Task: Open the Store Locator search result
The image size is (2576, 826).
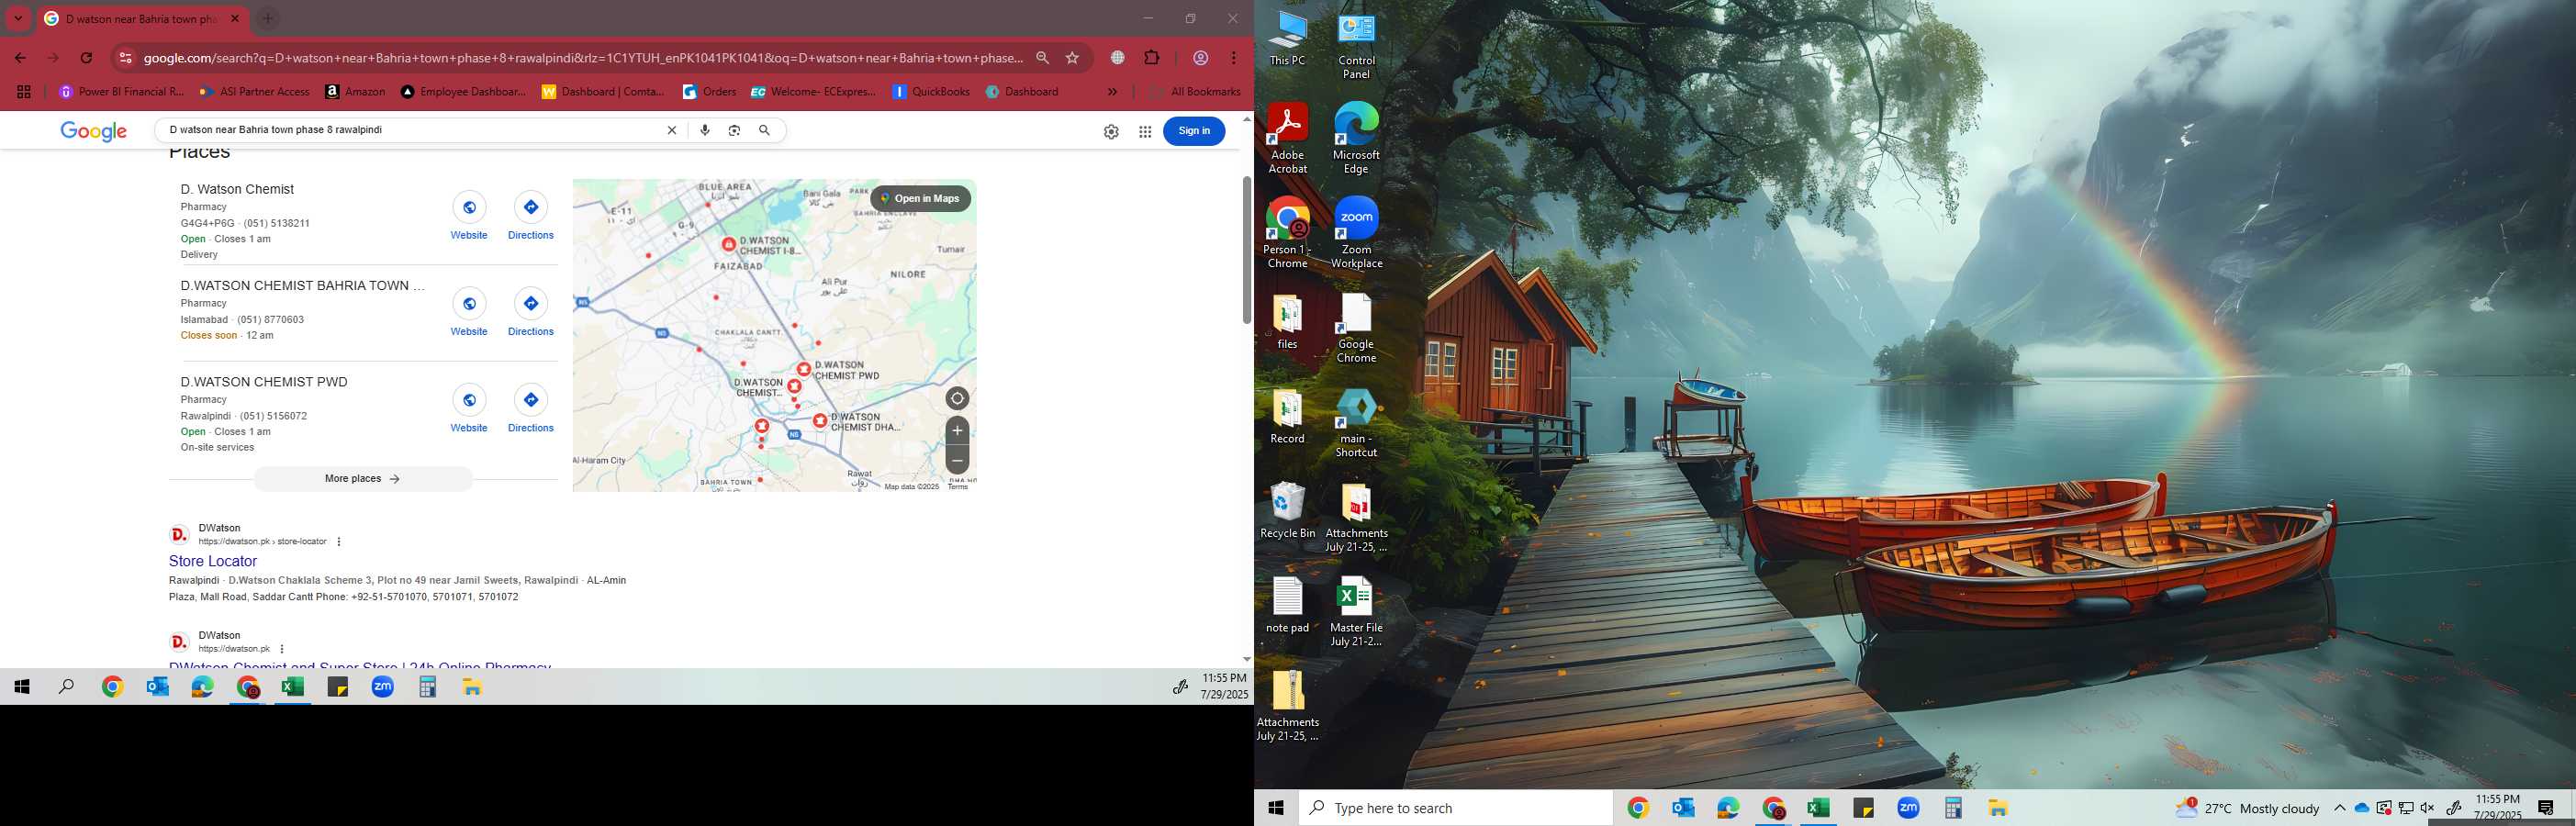Action: coord(213,561)
